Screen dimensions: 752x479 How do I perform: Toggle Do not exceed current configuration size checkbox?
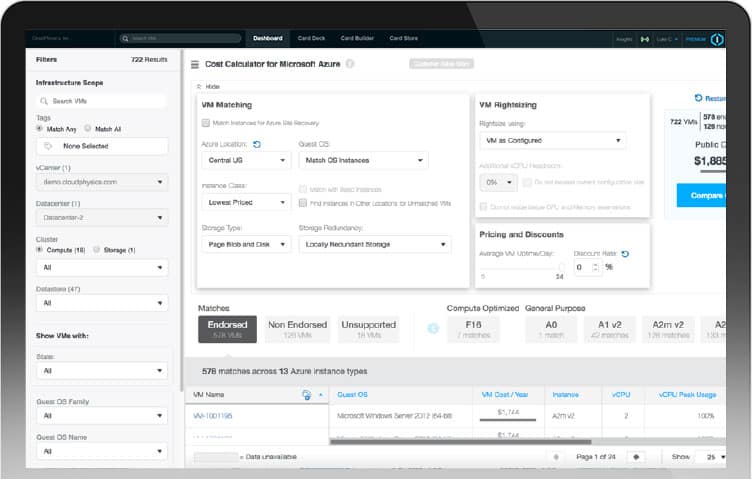pyautogui.click(x=527, y=182)
